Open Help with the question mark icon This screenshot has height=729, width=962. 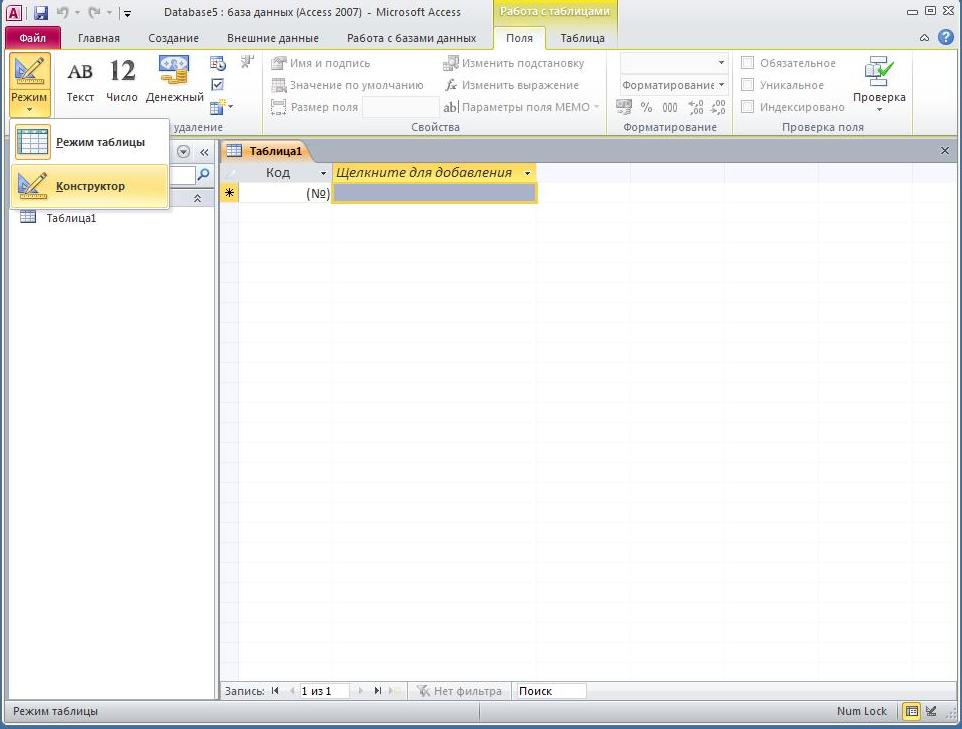click(946, 37)
